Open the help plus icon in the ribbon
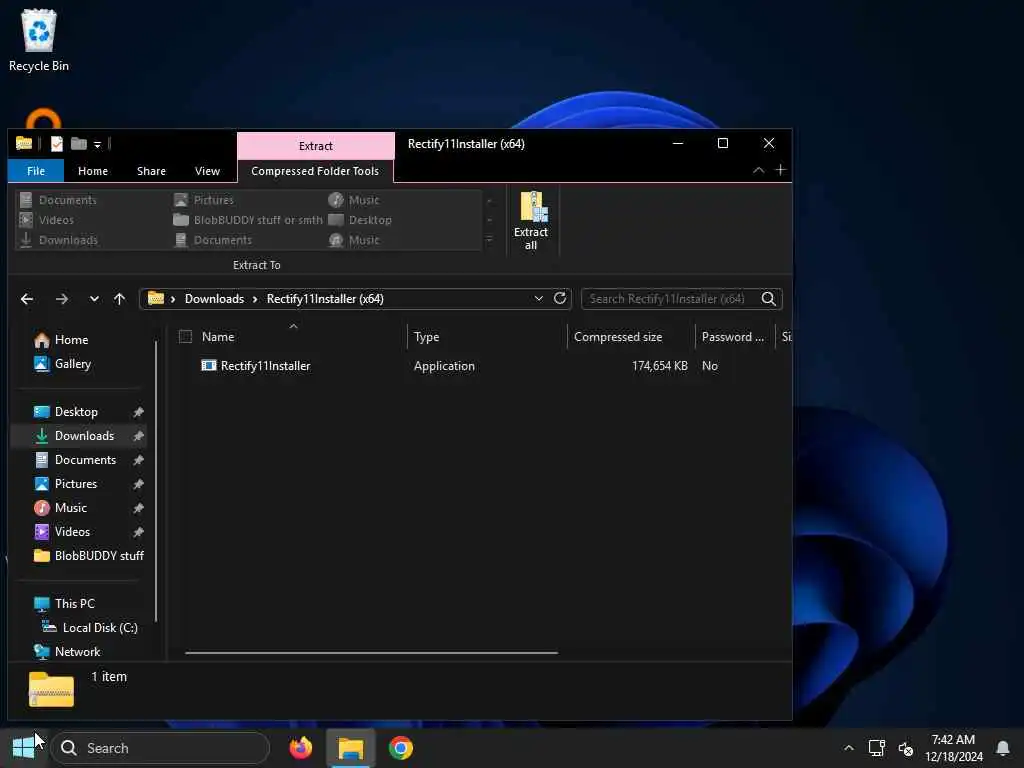Viewport: 1024px width, 768px height. pos(780,170)
